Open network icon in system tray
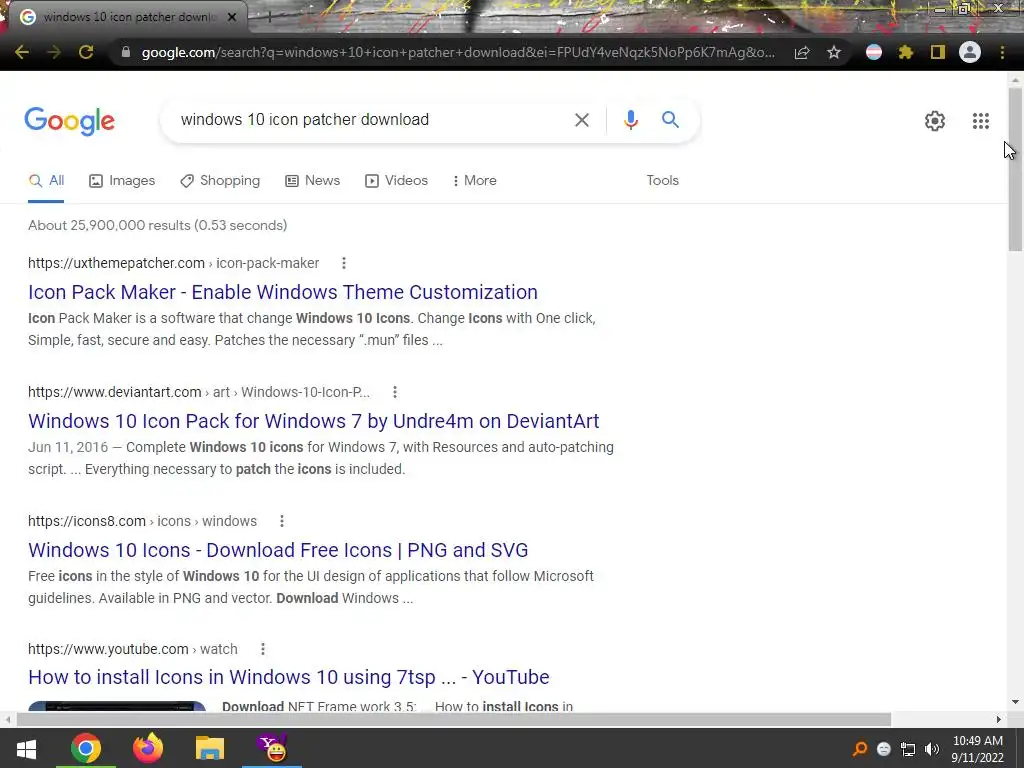 [908, 749]
